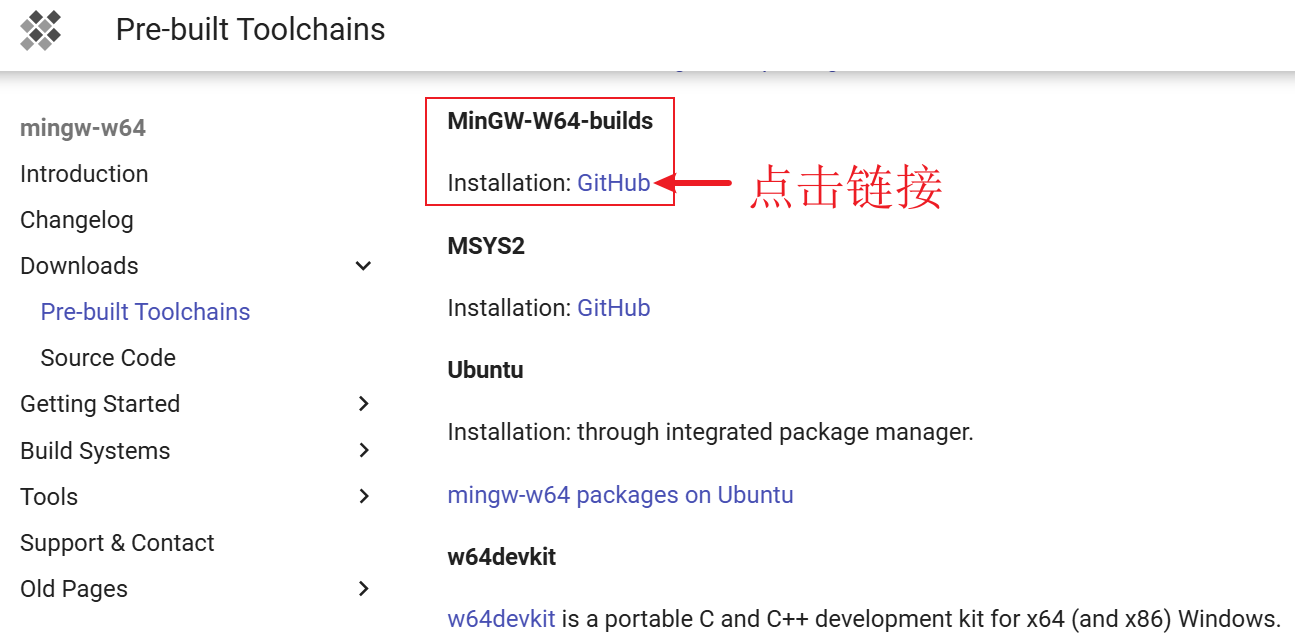Screen dimensions: 1295x635
Task: Click GitHub link under MSYS2
Action: [x=614, y=308]
